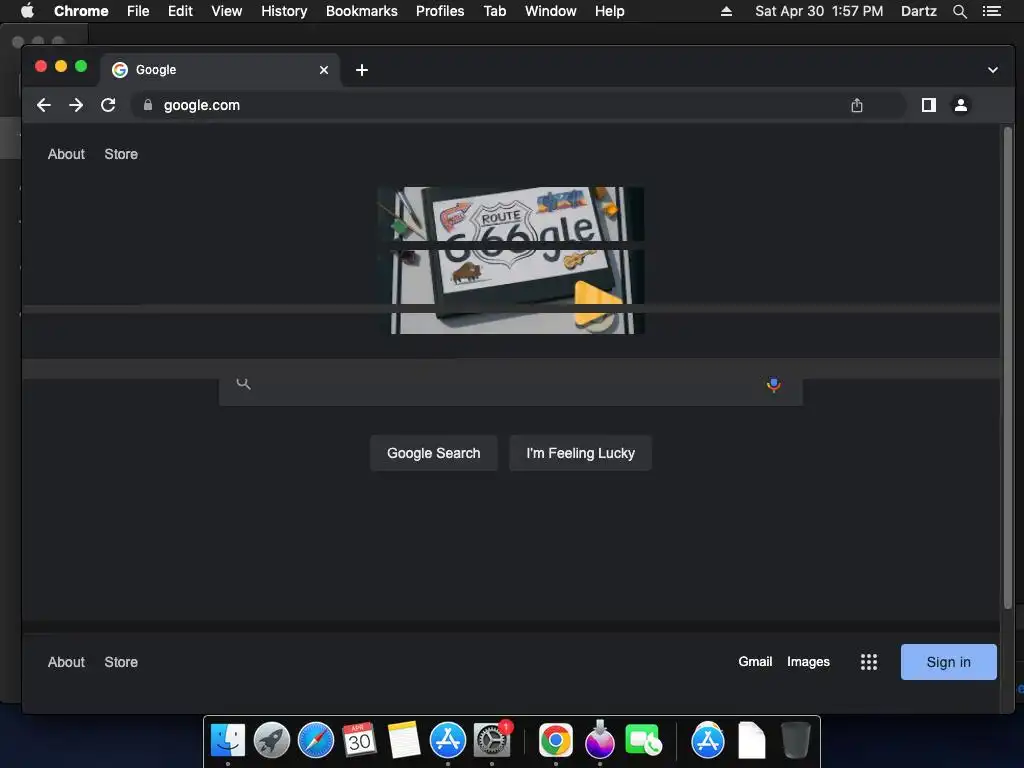Click Chrome icon in the Dock
1024x768 pixels.
point(556,741)
